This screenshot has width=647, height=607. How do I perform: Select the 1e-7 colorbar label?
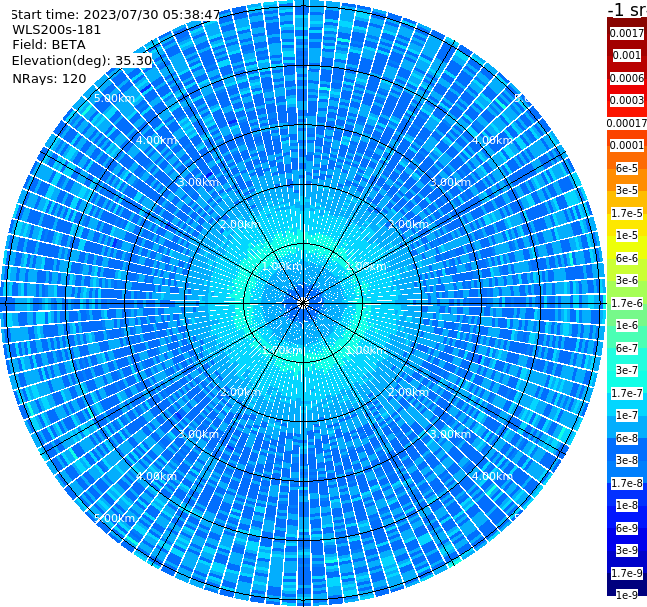click(627, 415)
